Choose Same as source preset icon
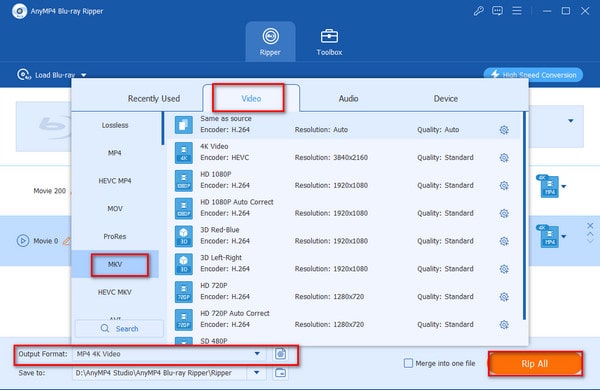 184,125
